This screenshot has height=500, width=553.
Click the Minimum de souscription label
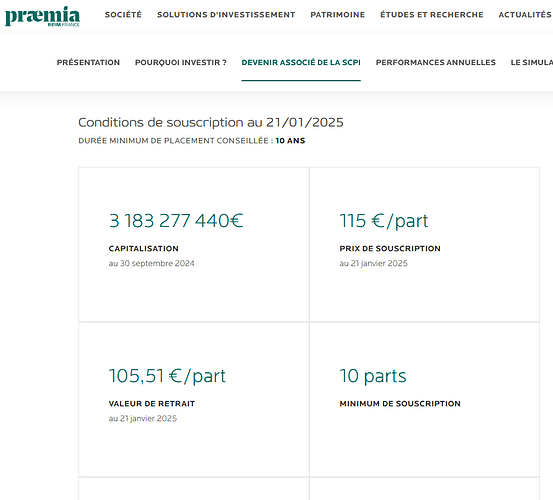[400, 404]
